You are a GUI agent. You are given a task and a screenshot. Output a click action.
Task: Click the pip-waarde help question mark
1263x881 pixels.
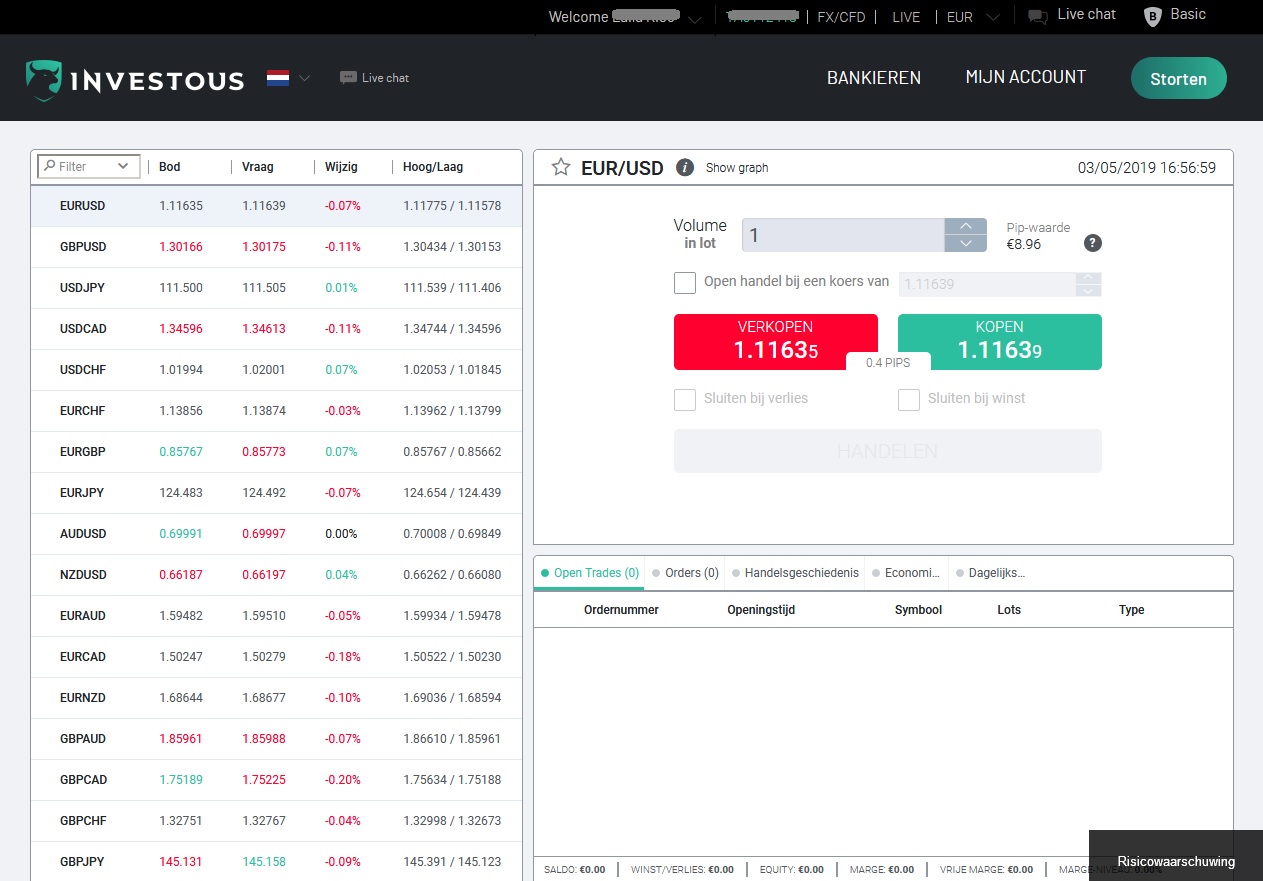pos(1092,243)
